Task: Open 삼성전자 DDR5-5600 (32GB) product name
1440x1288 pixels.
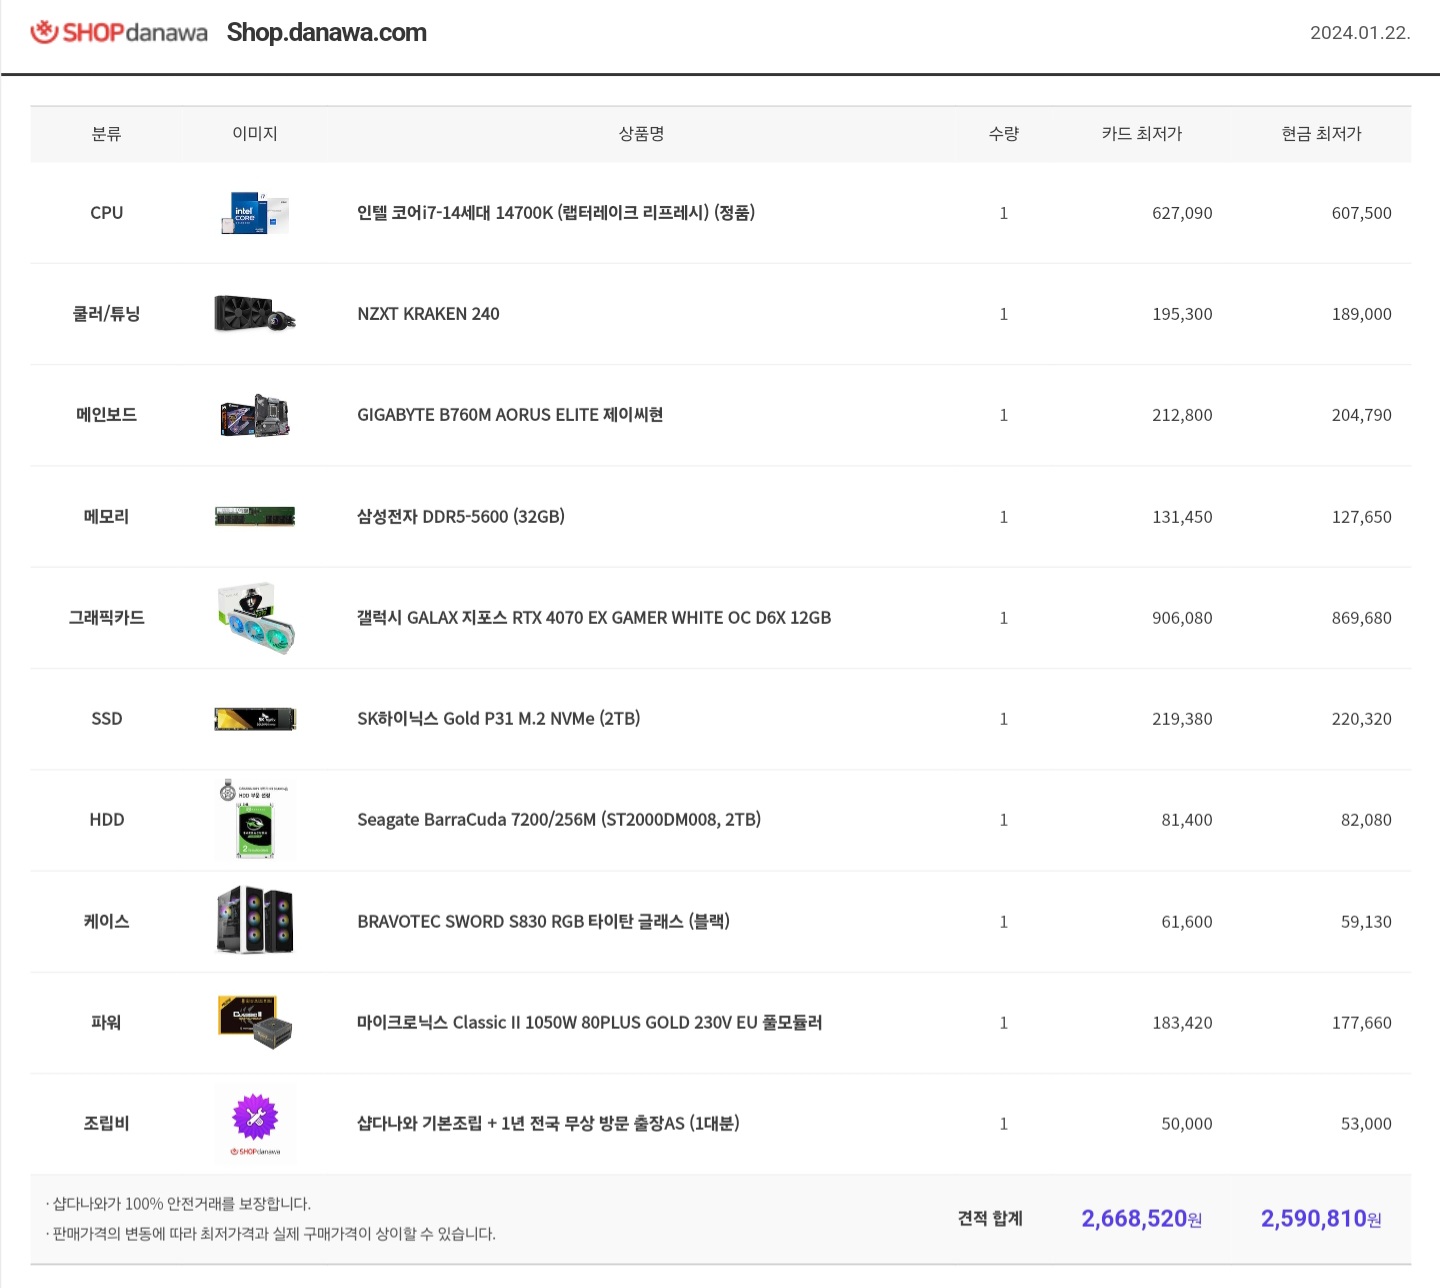Action: point(461,517)
